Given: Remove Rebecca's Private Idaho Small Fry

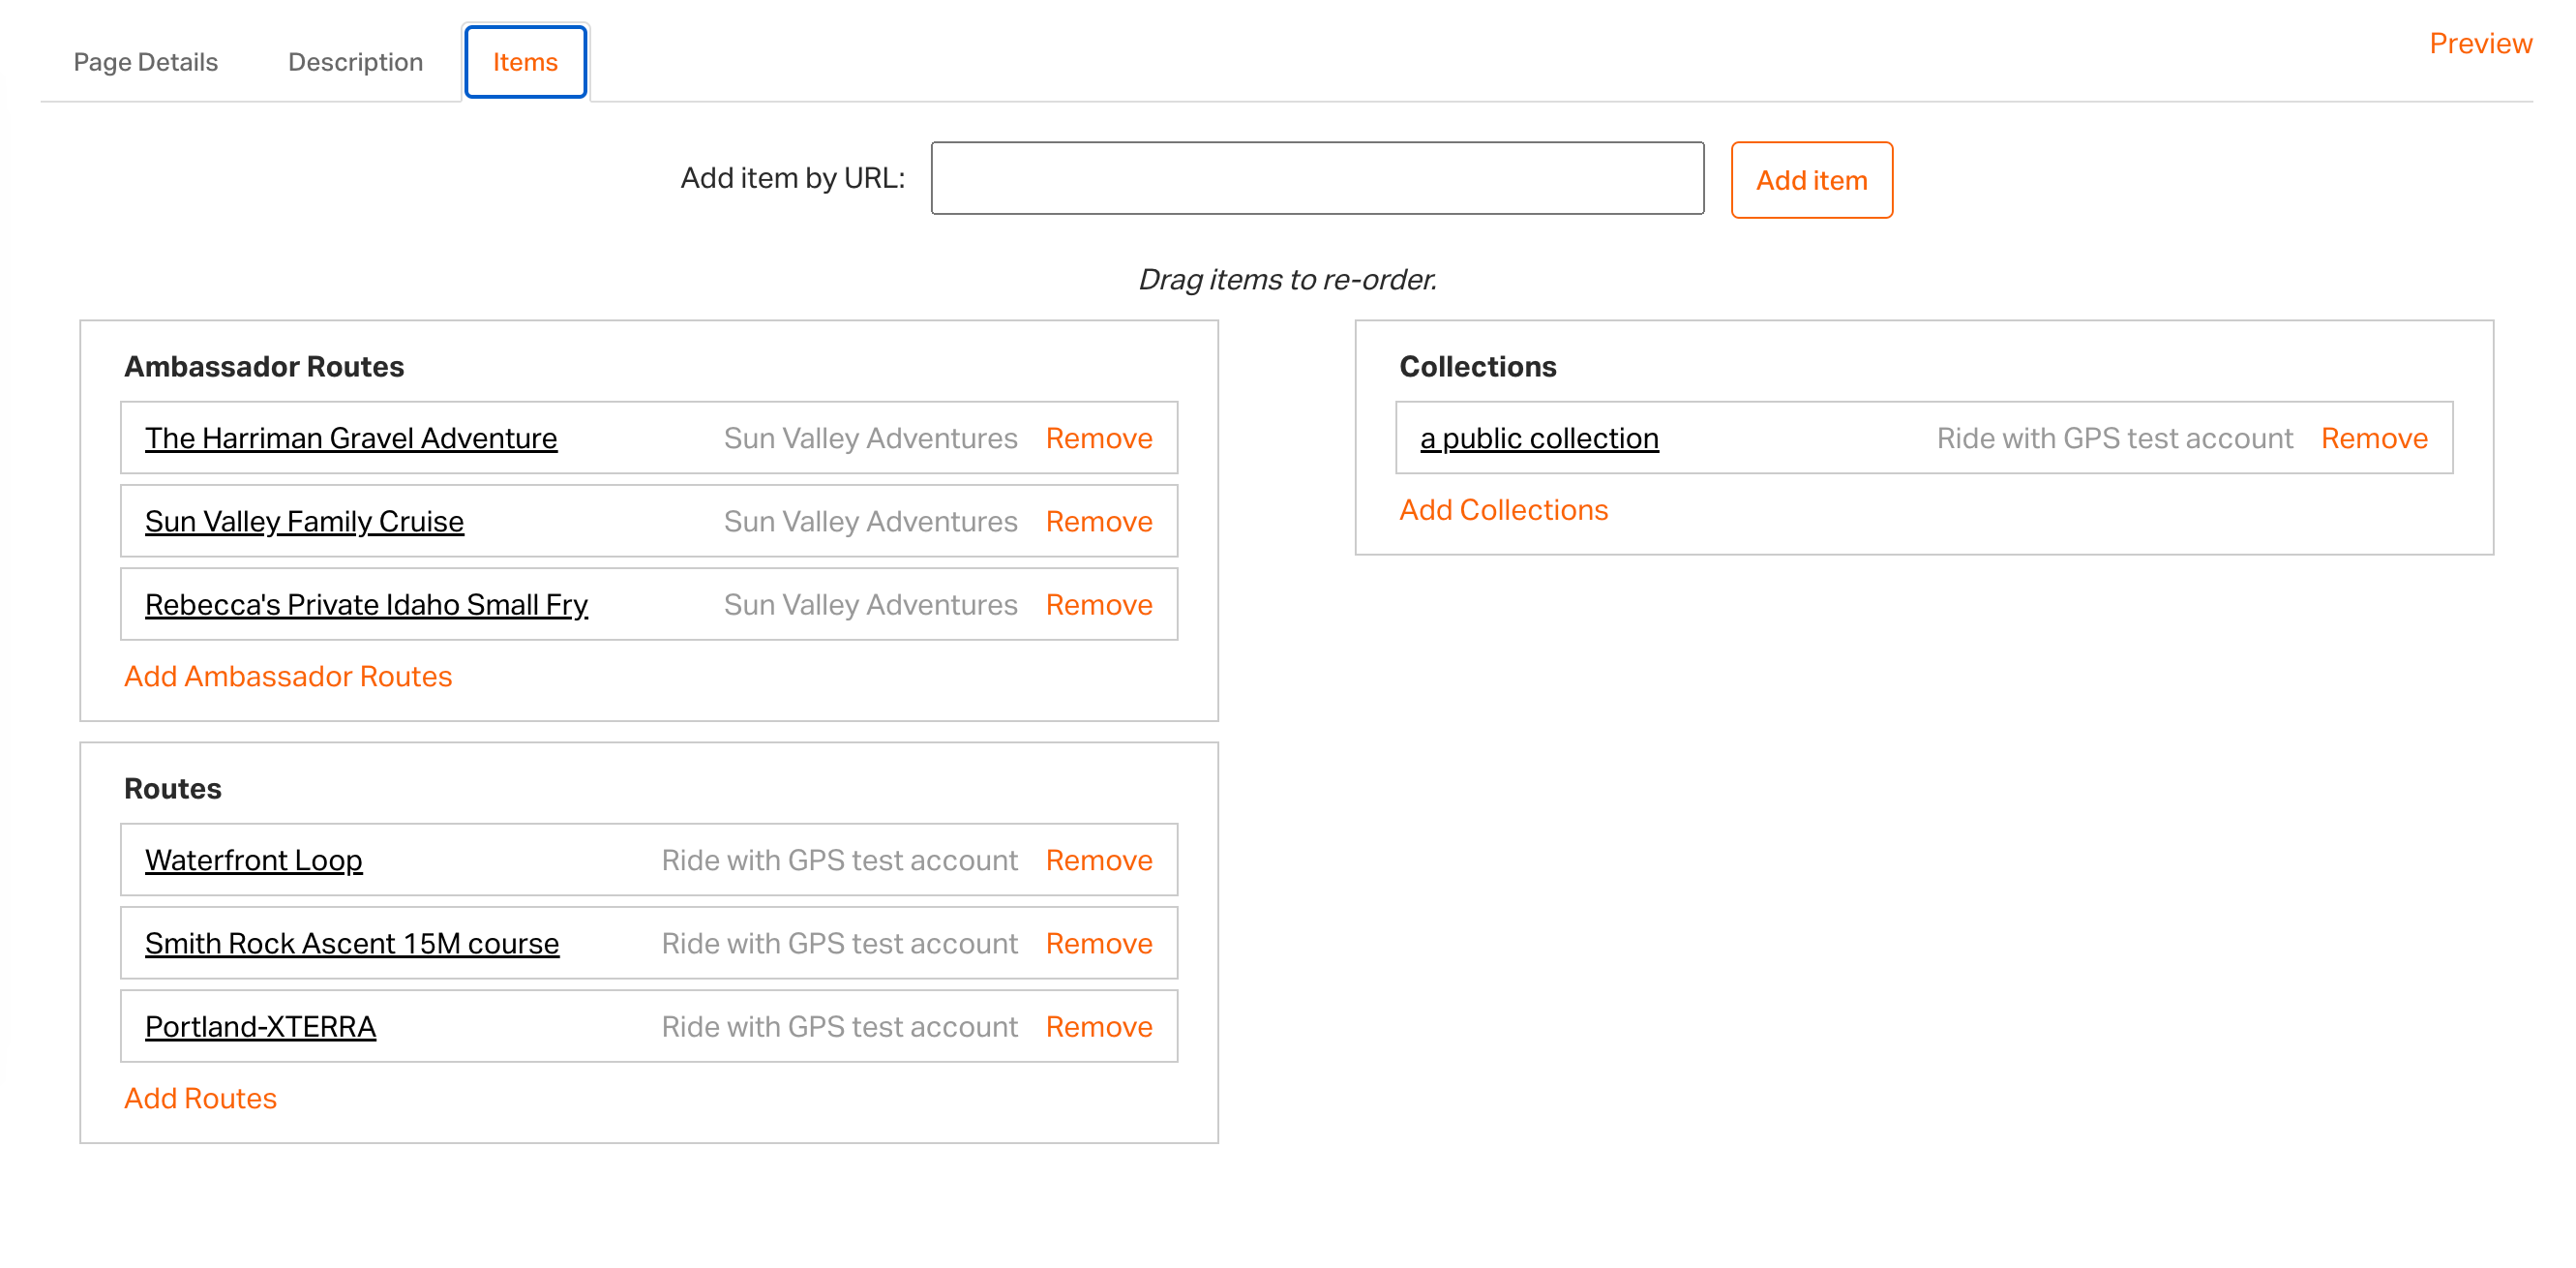Looking at the screenshot, I should point(1098,604).
